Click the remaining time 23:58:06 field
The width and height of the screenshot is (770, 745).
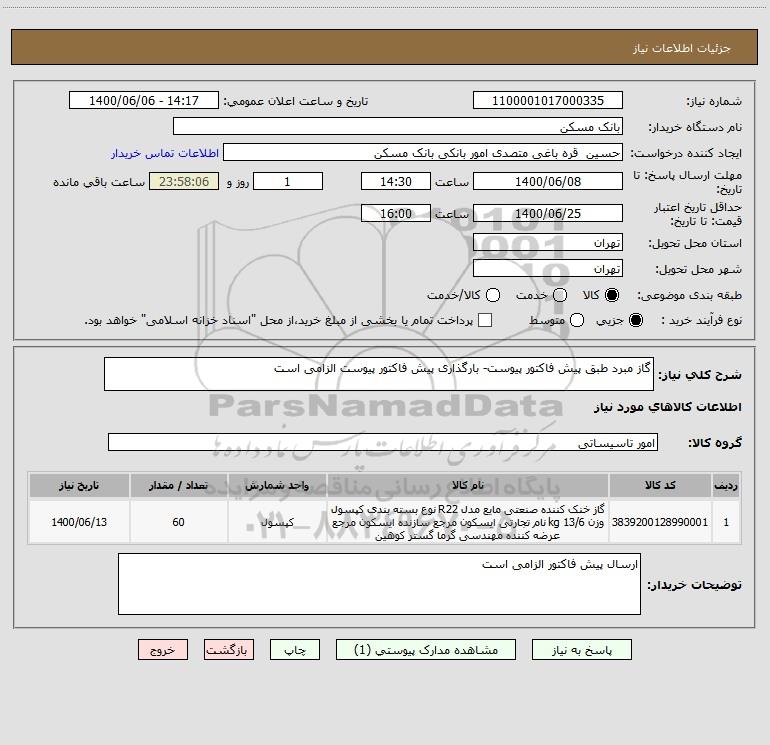point(184,181)
